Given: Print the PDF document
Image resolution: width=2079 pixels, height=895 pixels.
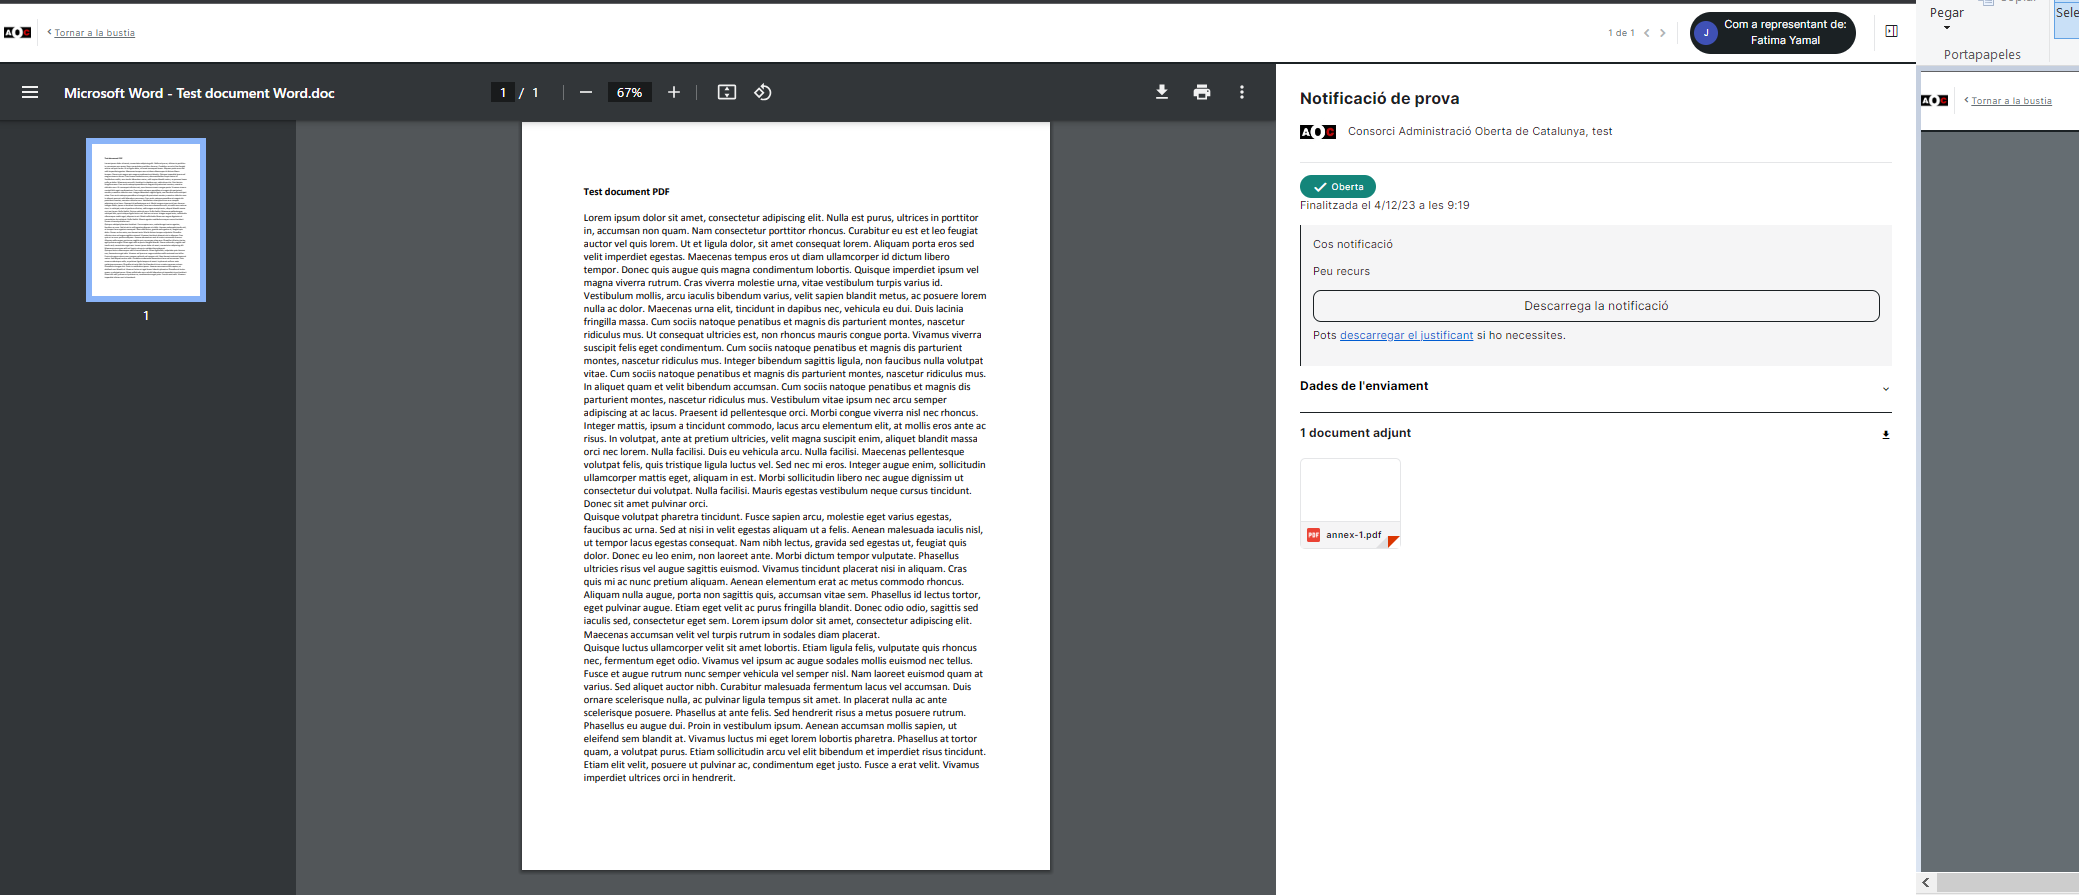Looking at the screenshot, I should [1202, 92].
